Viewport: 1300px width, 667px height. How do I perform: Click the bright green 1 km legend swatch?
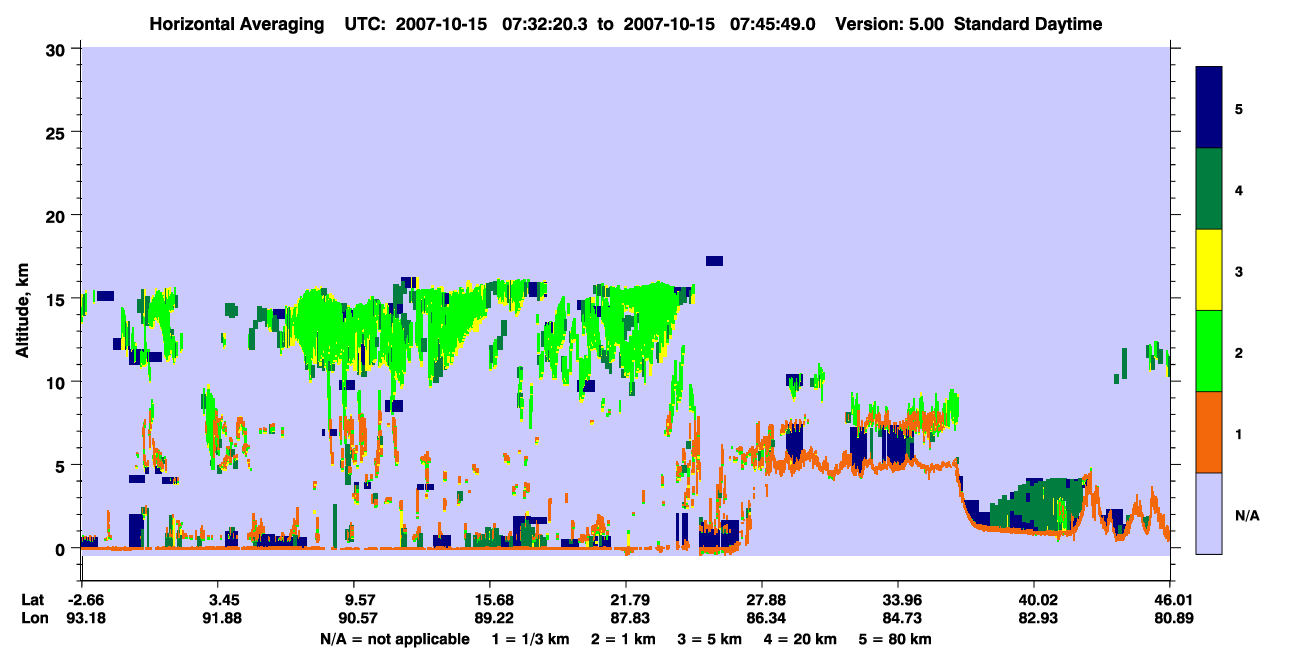click(1209, 351)
